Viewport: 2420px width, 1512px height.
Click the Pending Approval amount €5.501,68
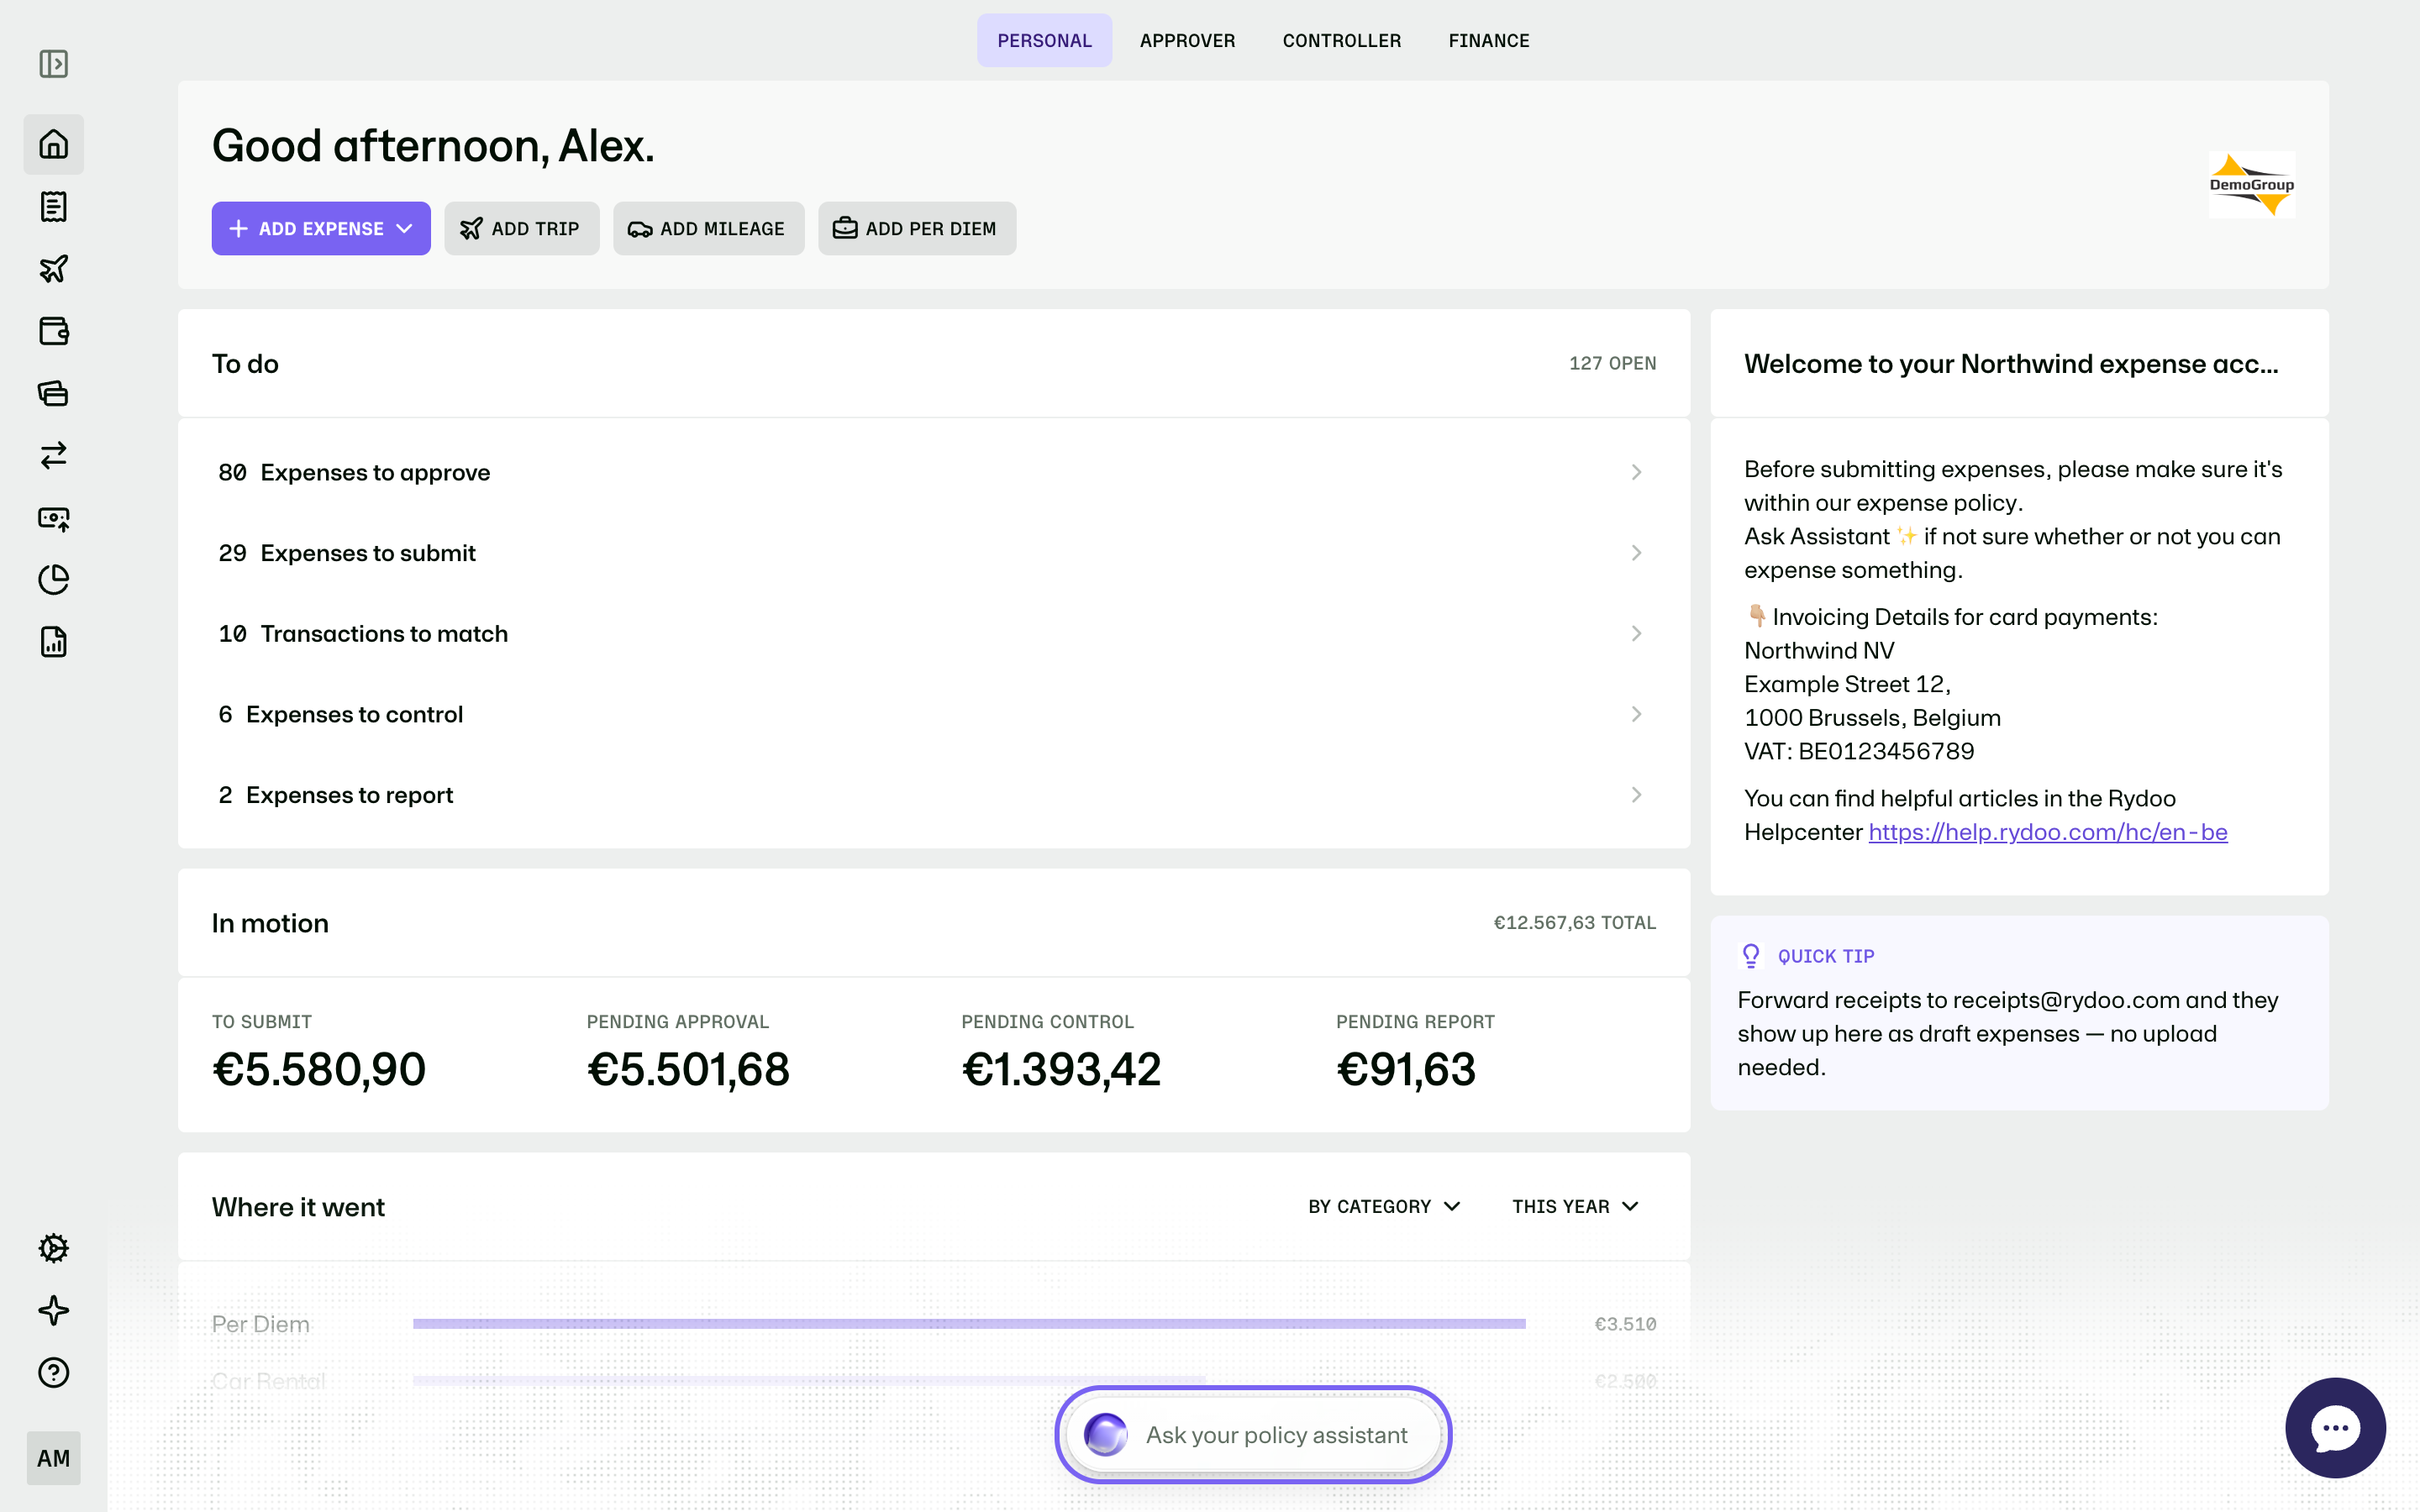[x=688, y=1070]
